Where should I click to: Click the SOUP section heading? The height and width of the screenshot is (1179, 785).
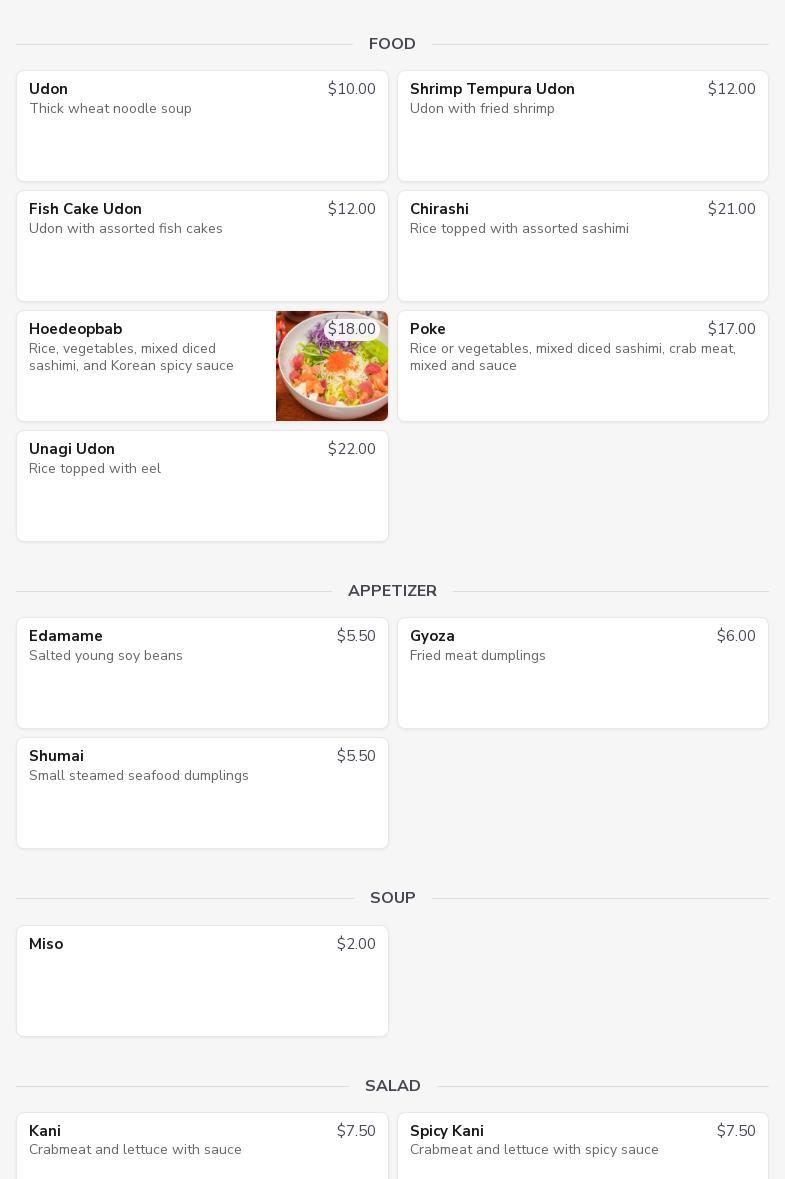click(392, 898)
